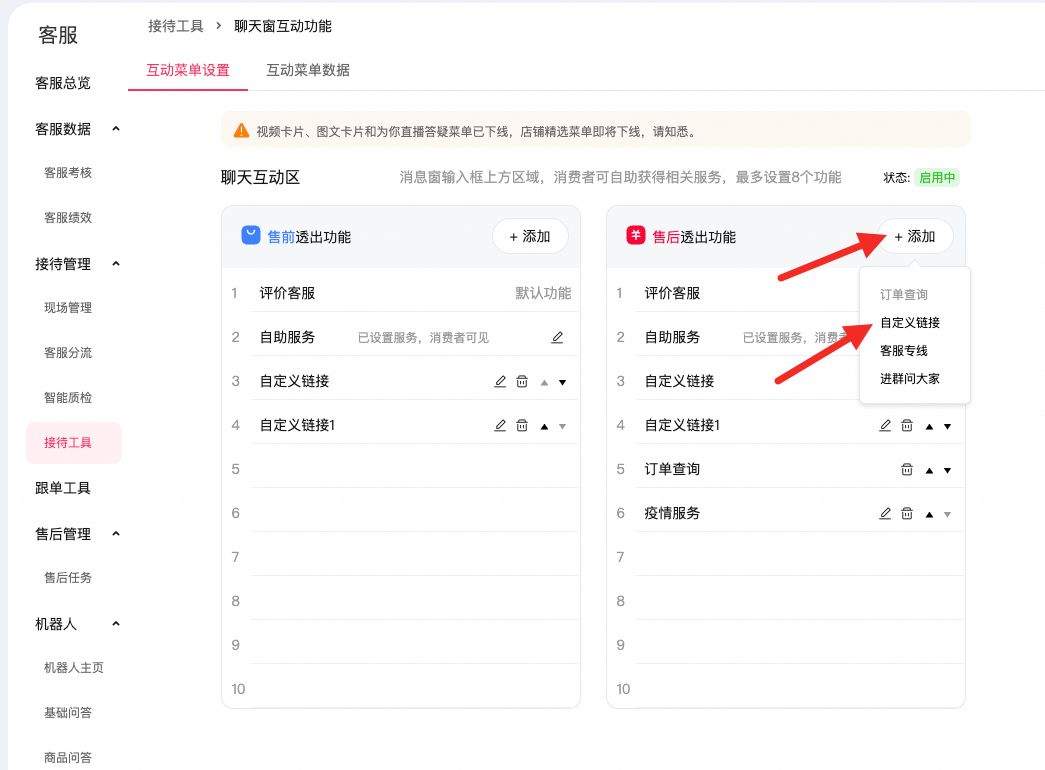Image resolution: width=1045 pixels, height=770 pixels.
Task: Select 自定义链接 from the add dropdown
Action: click(910, 323)
